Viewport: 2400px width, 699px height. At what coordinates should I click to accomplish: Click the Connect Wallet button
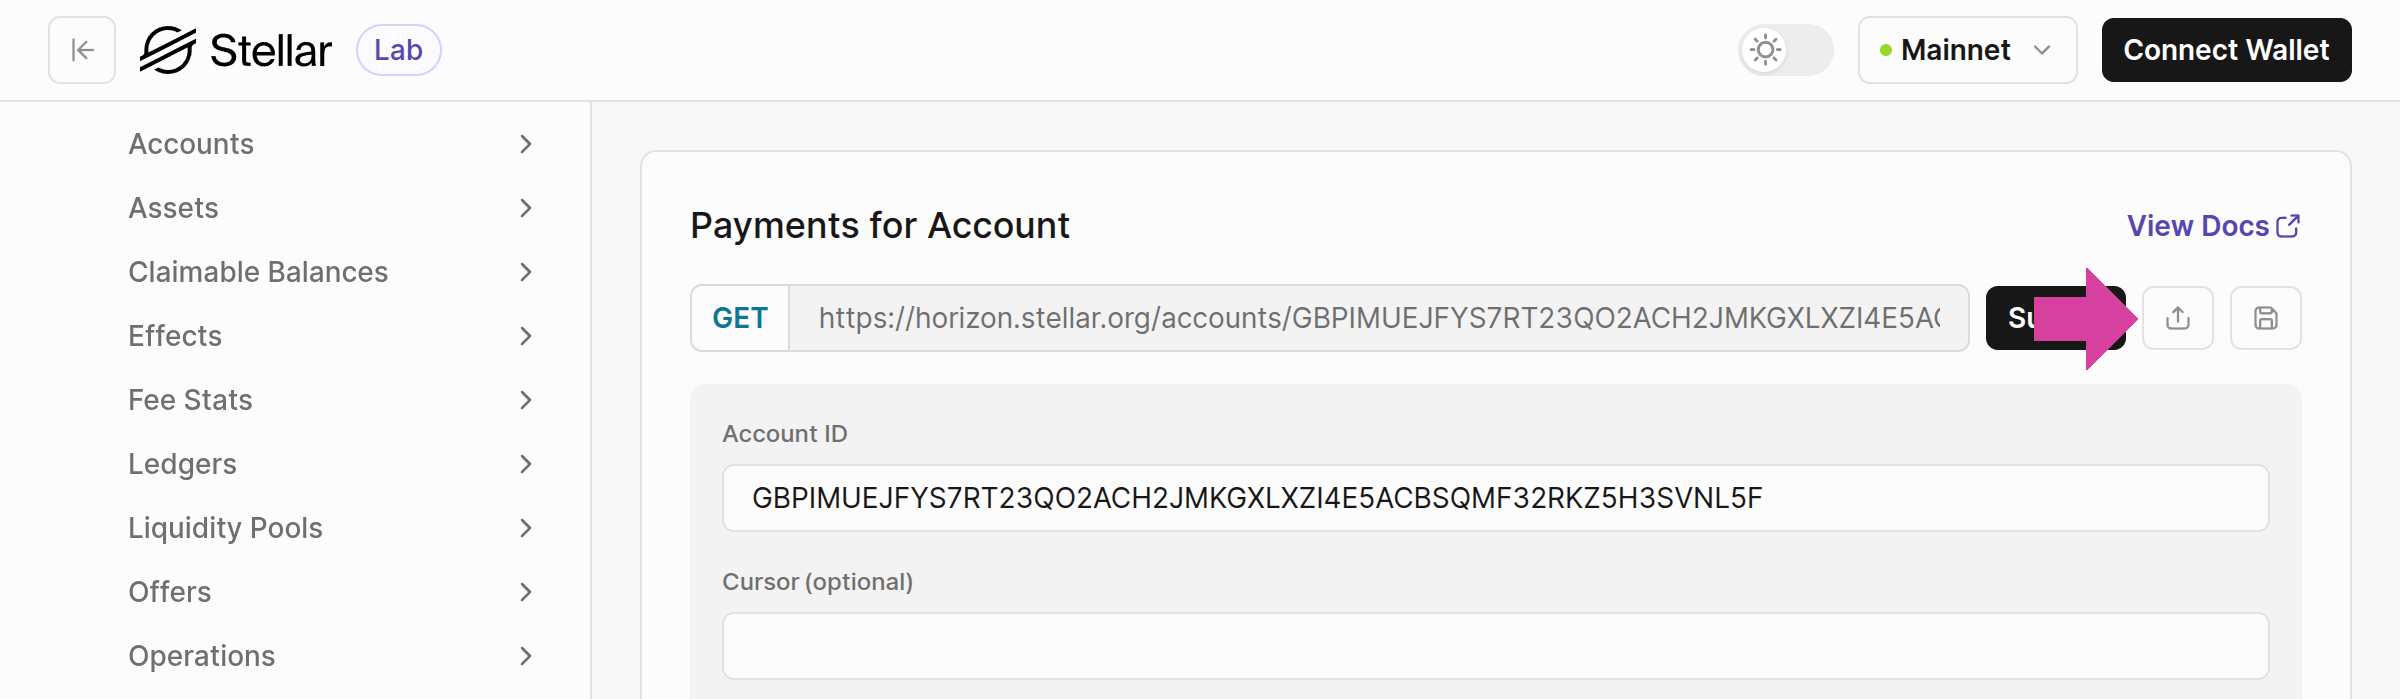coord(2226,49)
